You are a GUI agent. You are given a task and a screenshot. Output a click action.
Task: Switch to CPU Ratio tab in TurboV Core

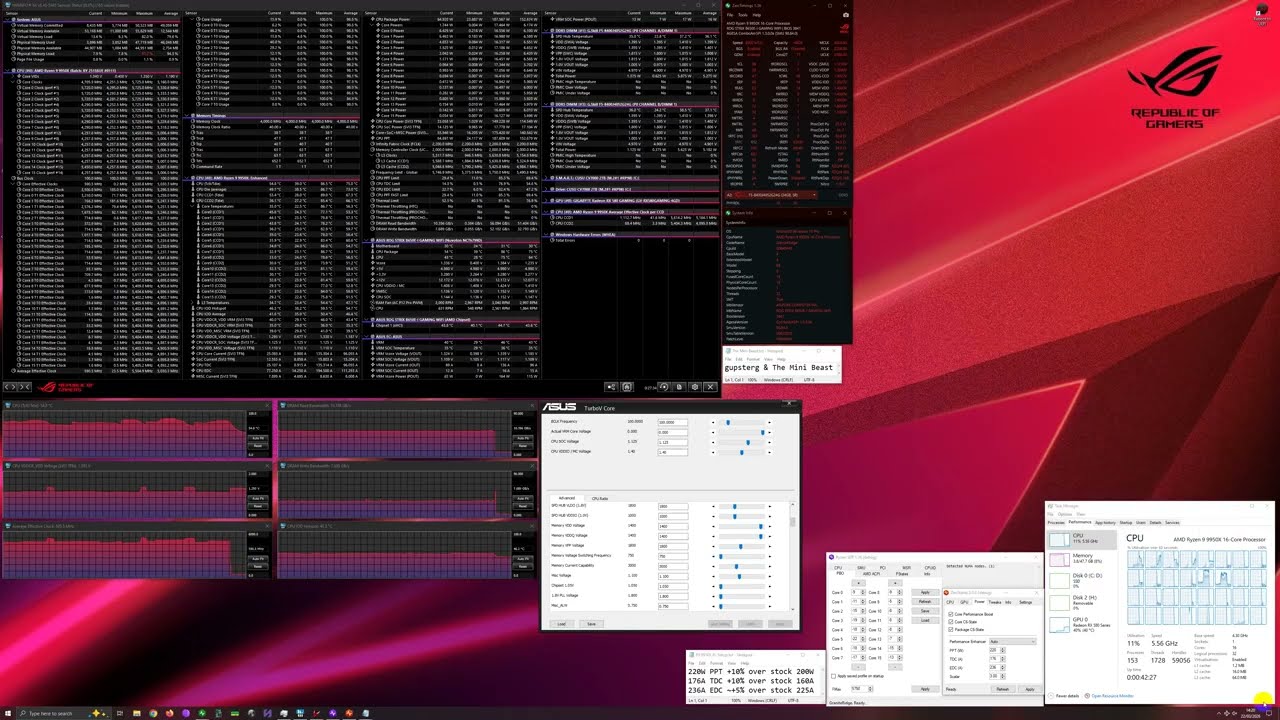click(600, 499)
